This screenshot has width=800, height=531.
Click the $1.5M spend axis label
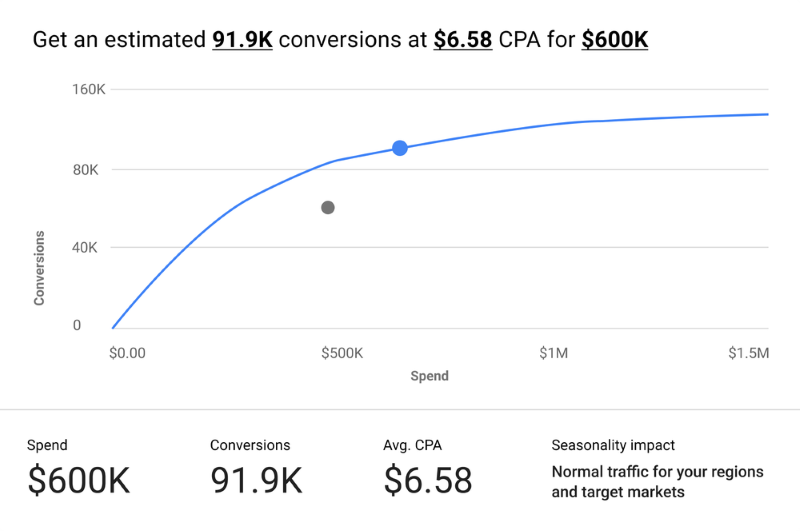pyautogui.click(x=748, y=353)
